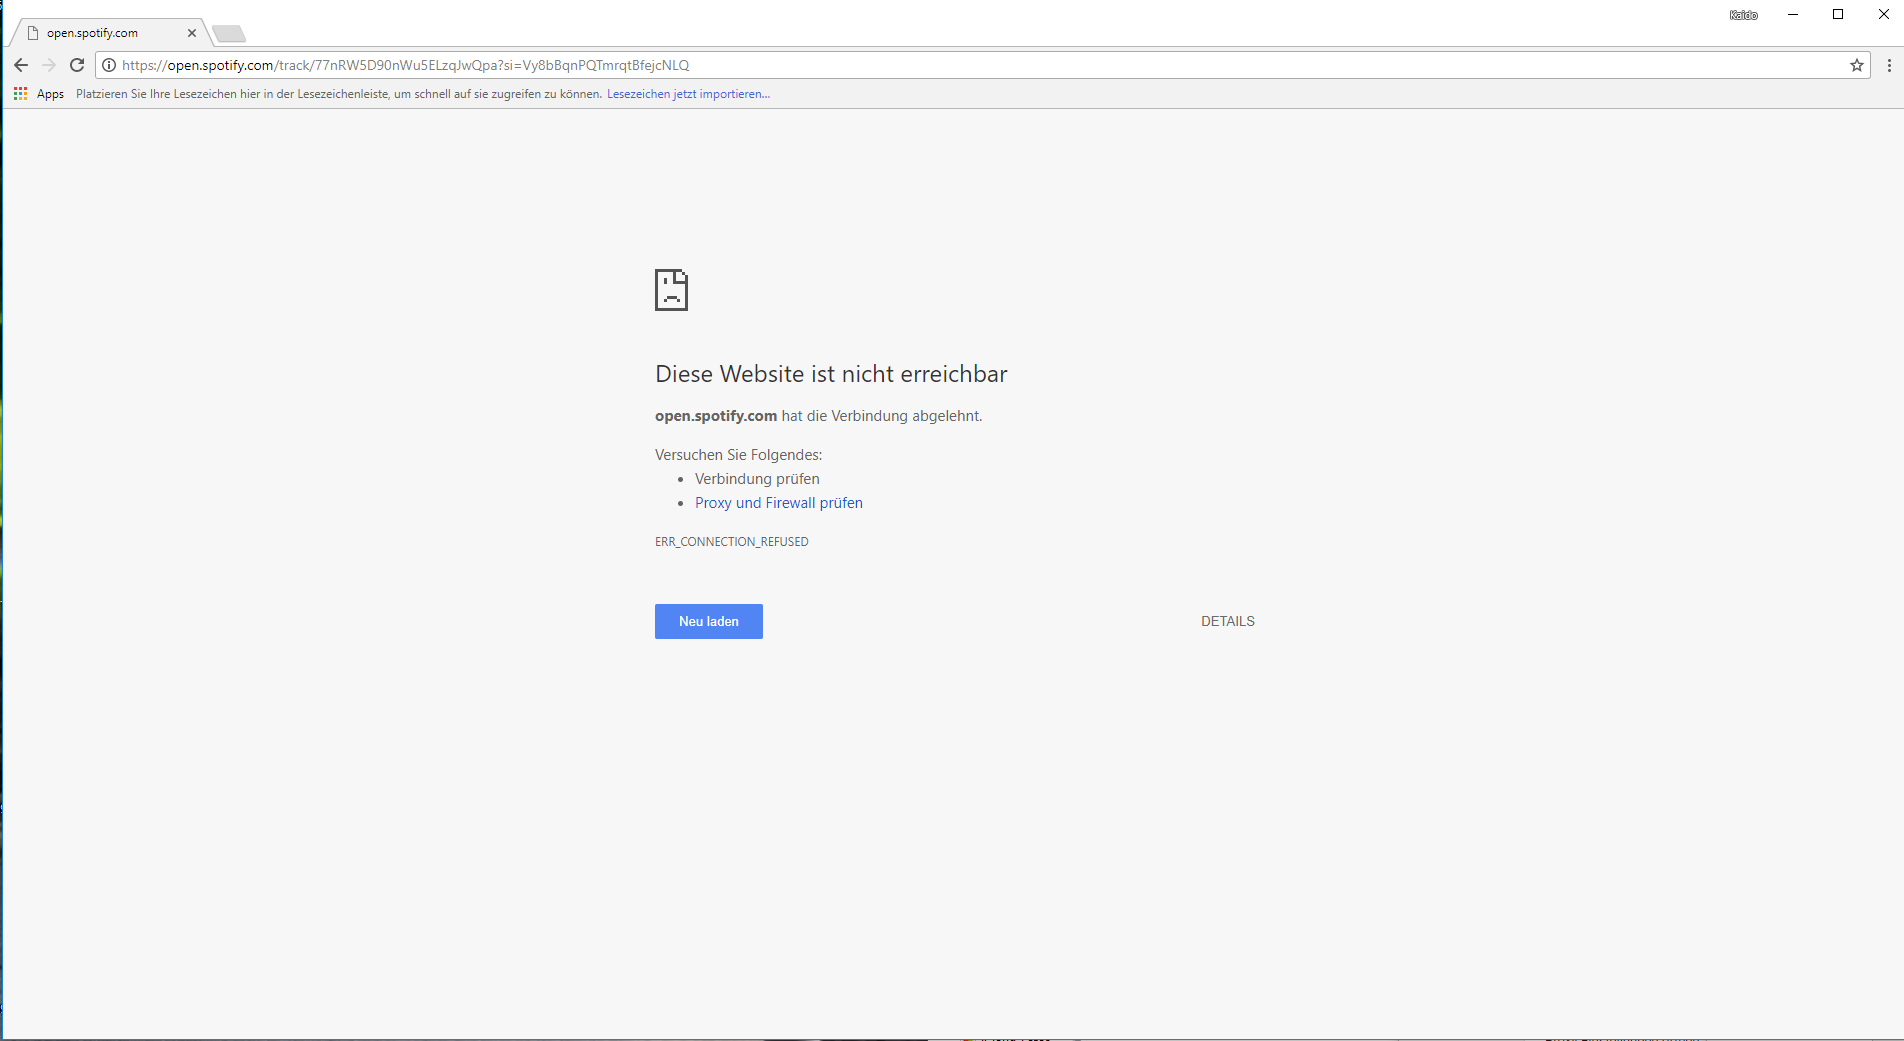Click the forward navigation arrow
The height and width of the screenshot is (1041, 1904).
(x=49, y=65)
